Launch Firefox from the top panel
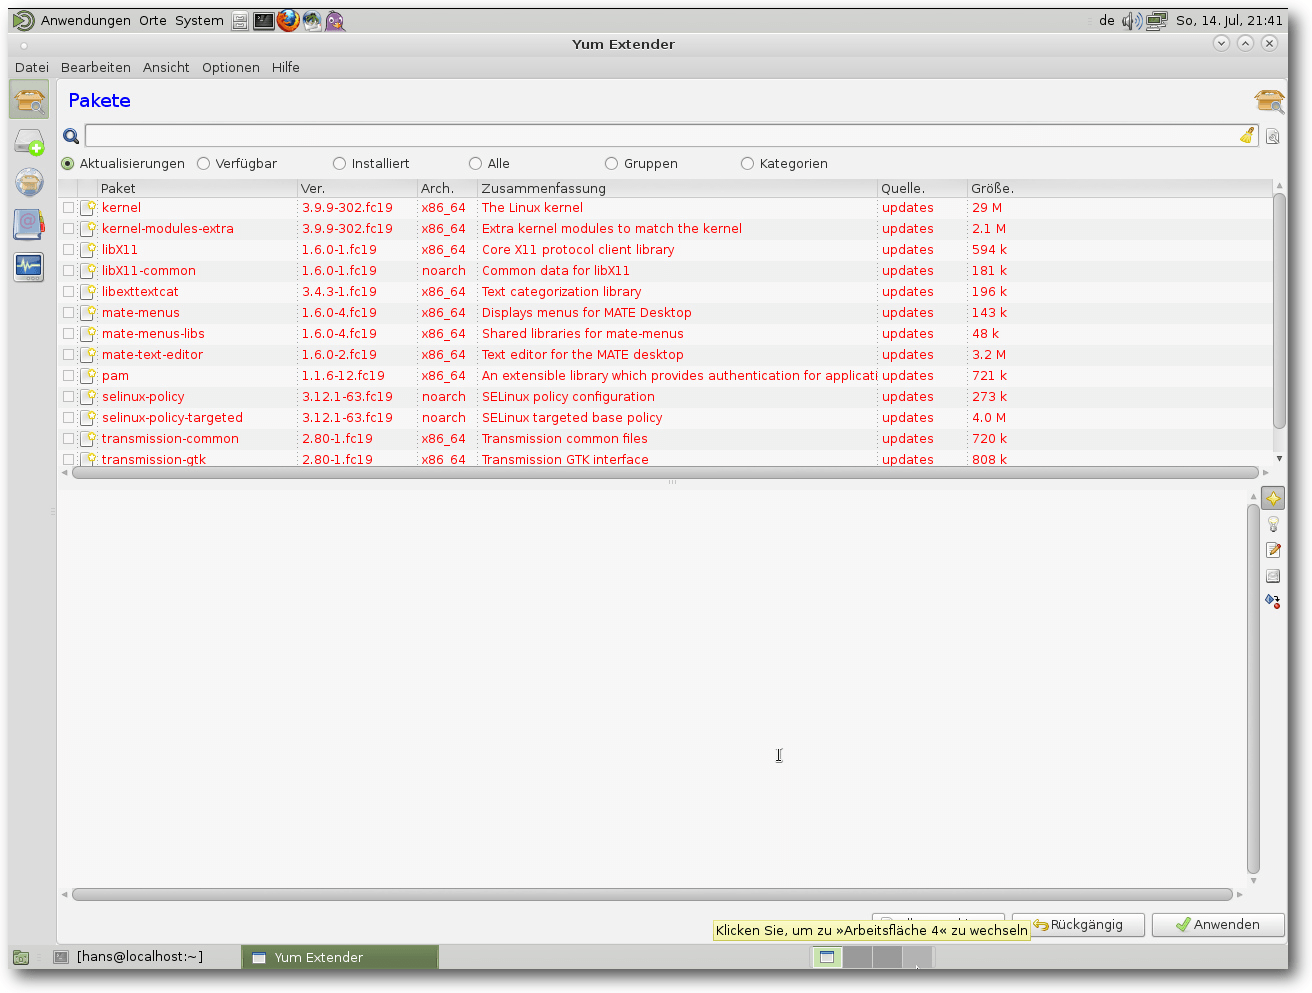 click(288, 20)
